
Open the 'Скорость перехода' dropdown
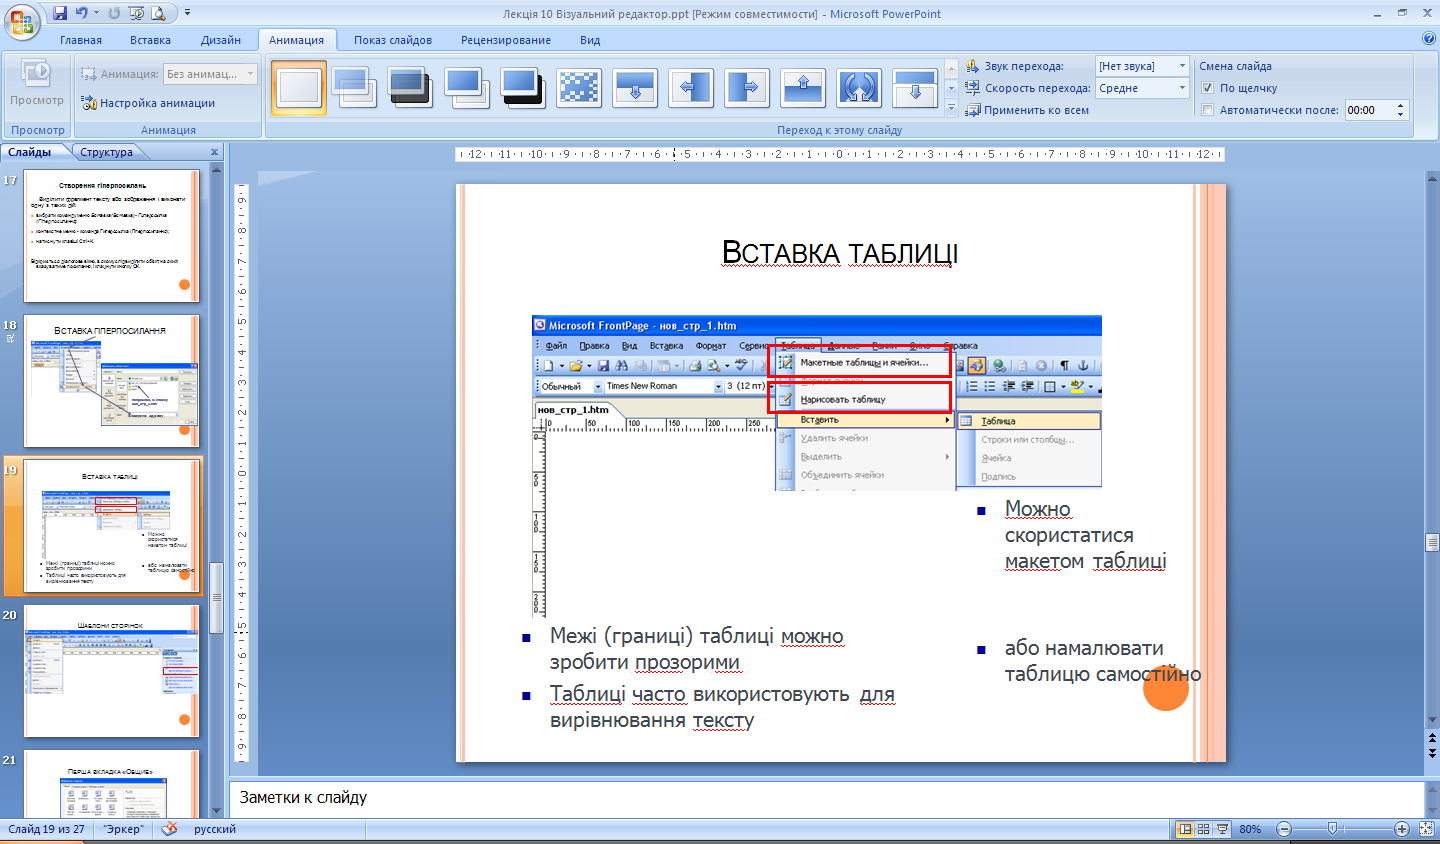coord(1181,88)
